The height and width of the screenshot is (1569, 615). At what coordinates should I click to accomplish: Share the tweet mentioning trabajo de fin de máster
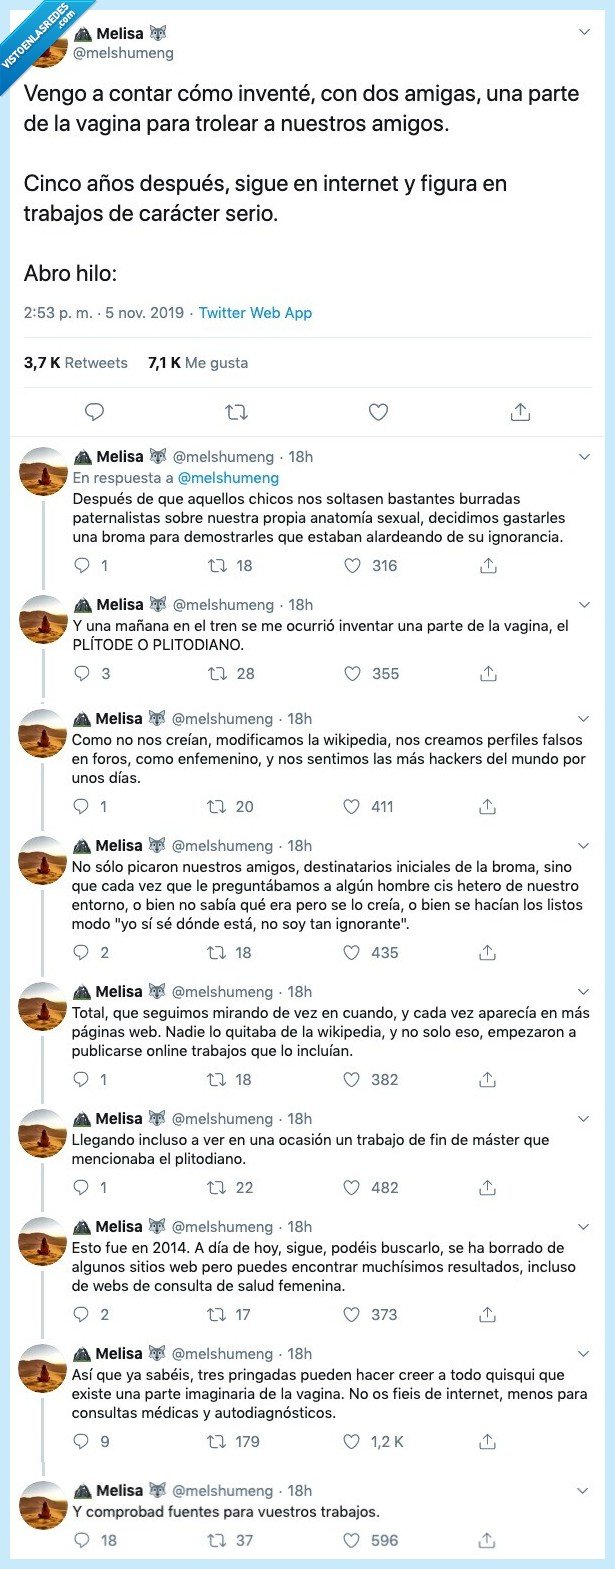tap(487, 1188)
